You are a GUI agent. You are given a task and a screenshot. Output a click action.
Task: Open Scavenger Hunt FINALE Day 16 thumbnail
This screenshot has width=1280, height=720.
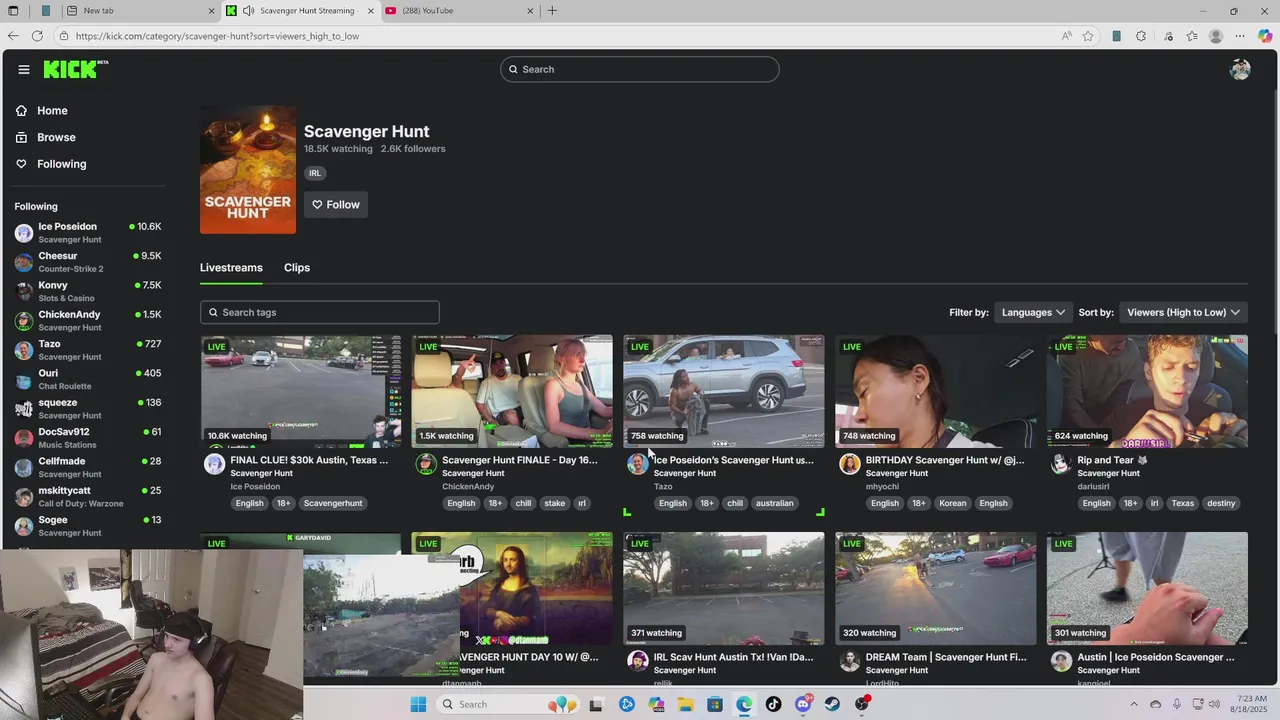pyautogui.click(x=512, y=391)
